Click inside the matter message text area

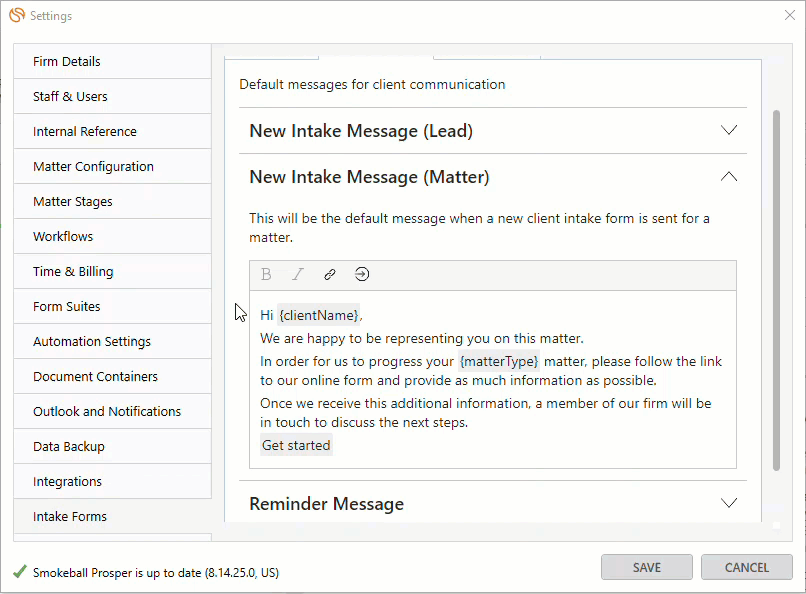pyautogui.click(x=492, y=380)
